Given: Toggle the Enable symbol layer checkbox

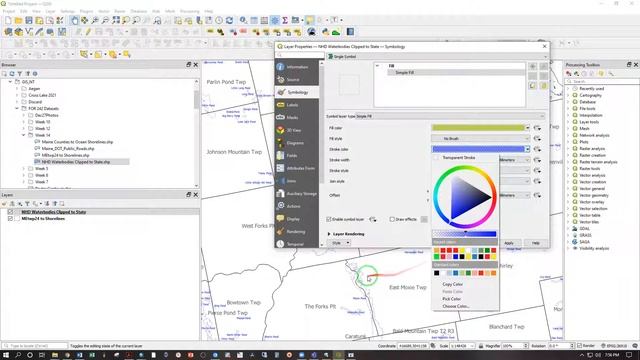Looking at the screenshot, I should click(x=329, y=219).
